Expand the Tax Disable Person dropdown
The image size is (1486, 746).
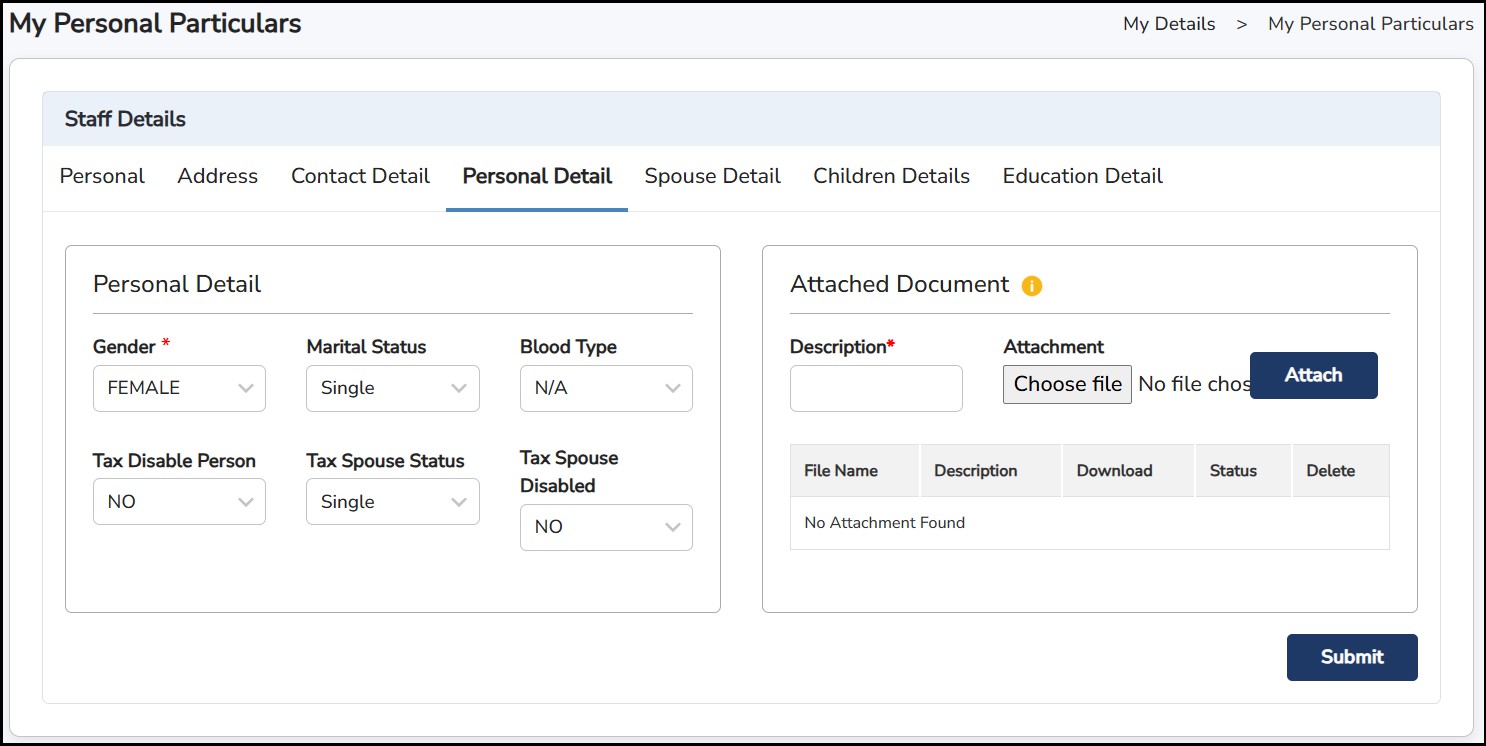click(179, 501)
